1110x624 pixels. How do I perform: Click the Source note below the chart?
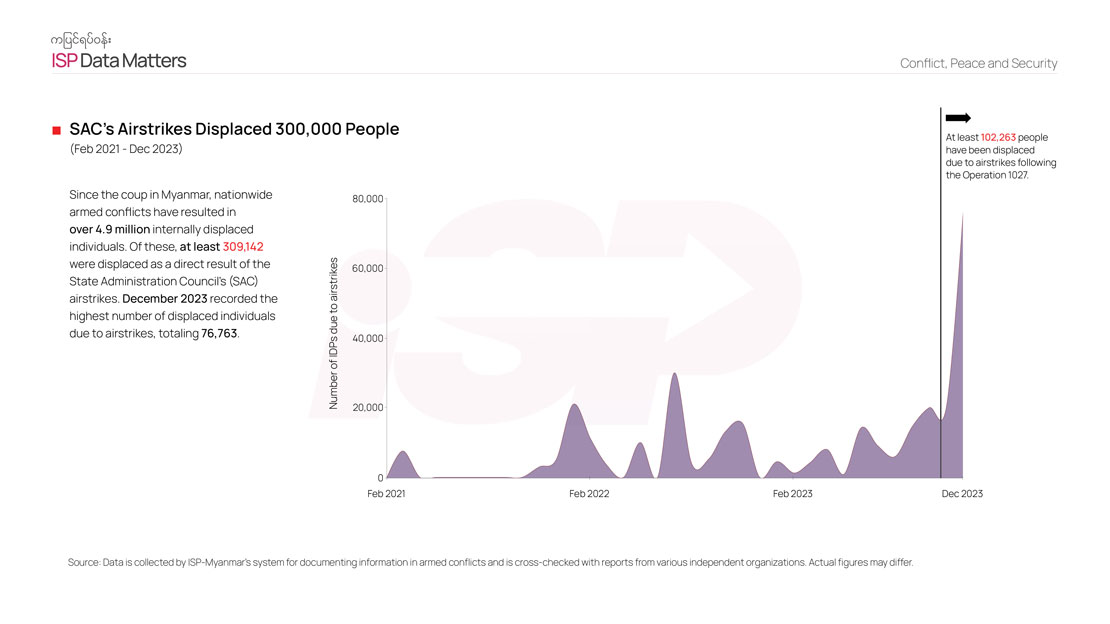(490, 562)
